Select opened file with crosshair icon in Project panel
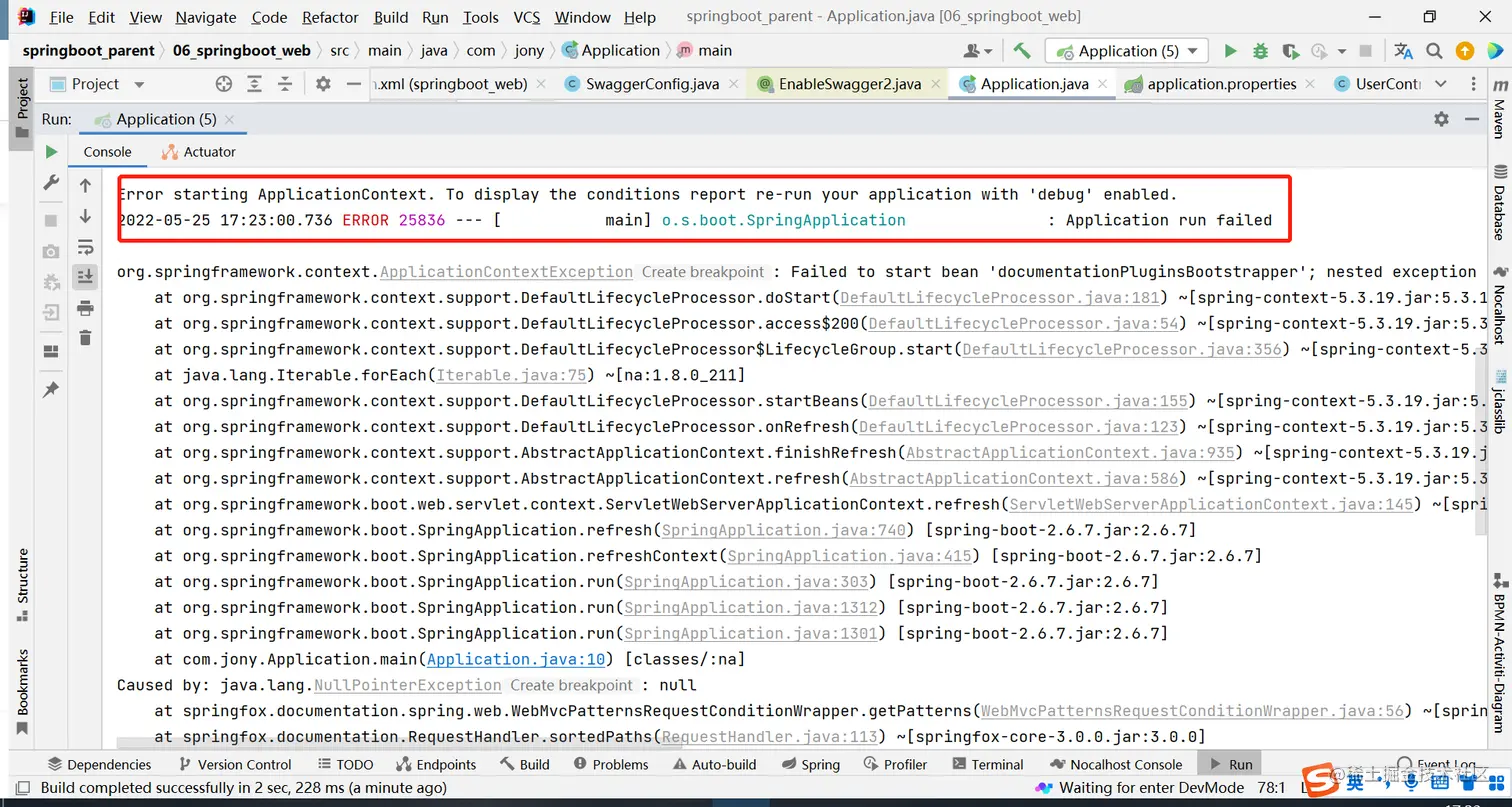This screenshot has height=807, width=1512. [224, 84]
